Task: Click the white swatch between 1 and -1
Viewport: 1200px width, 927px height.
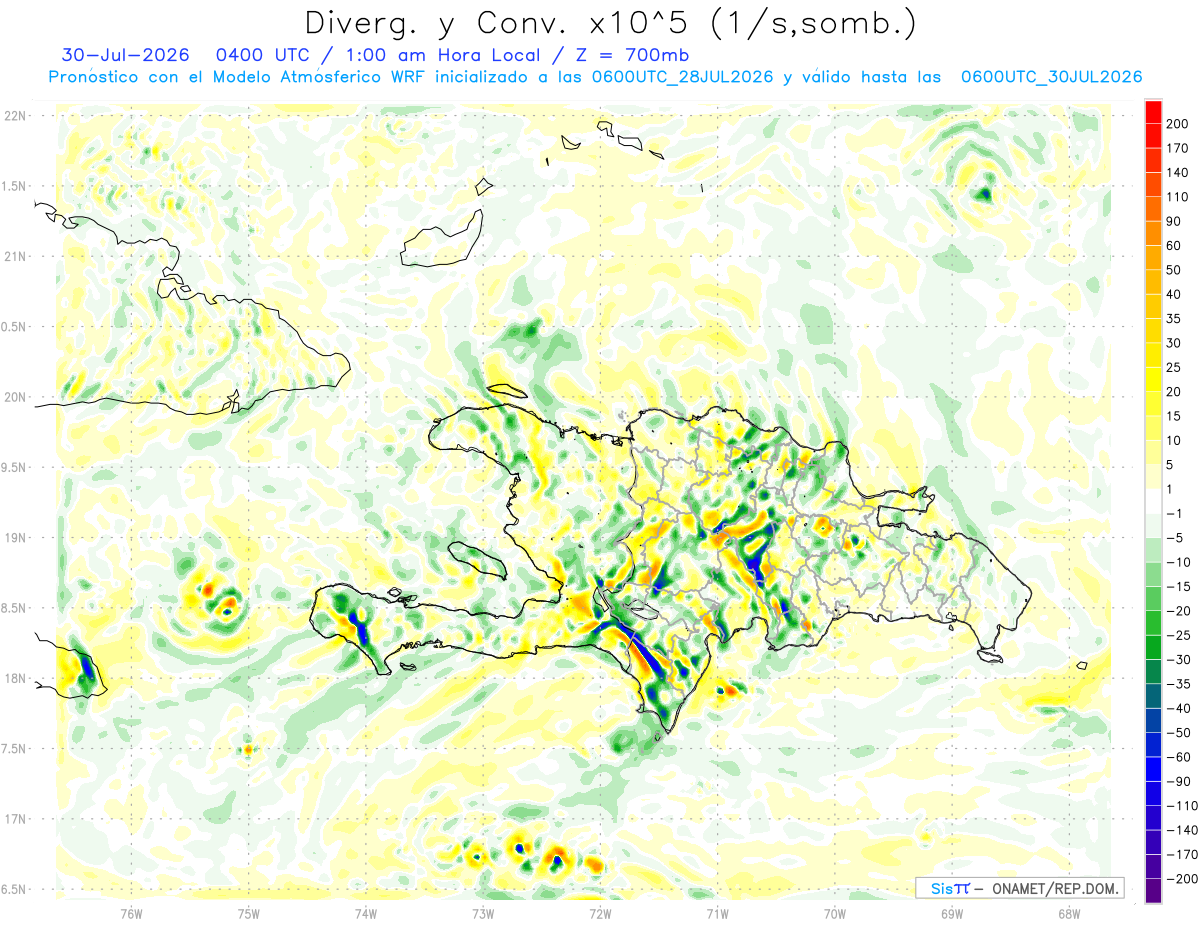Action: point(1153,501)
